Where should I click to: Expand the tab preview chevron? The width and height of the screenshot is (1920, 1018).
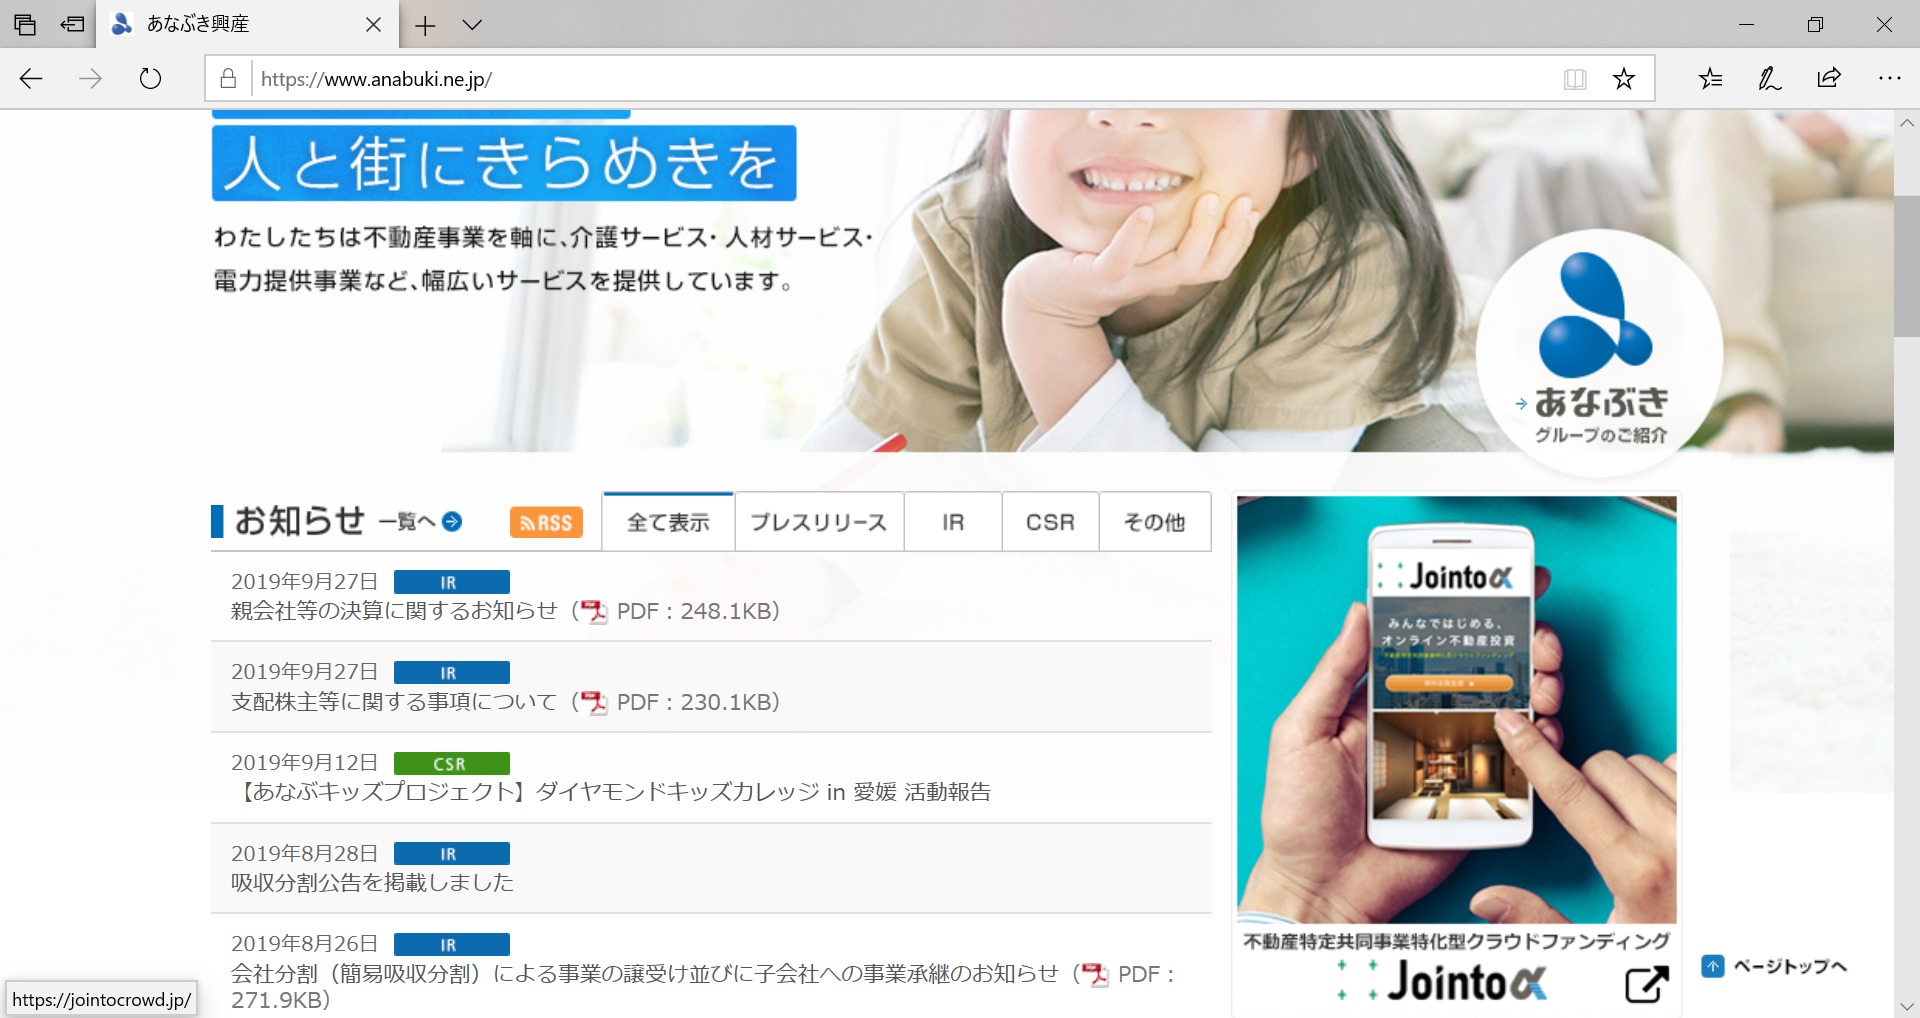click(472, 25)
